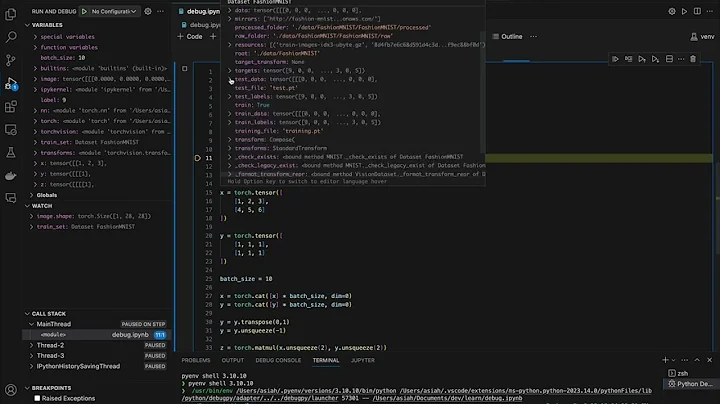Click the debug.ipynb breadcrumb item
Image resolution: width=720 pixels, height=404 pixels.
point(201,25)
